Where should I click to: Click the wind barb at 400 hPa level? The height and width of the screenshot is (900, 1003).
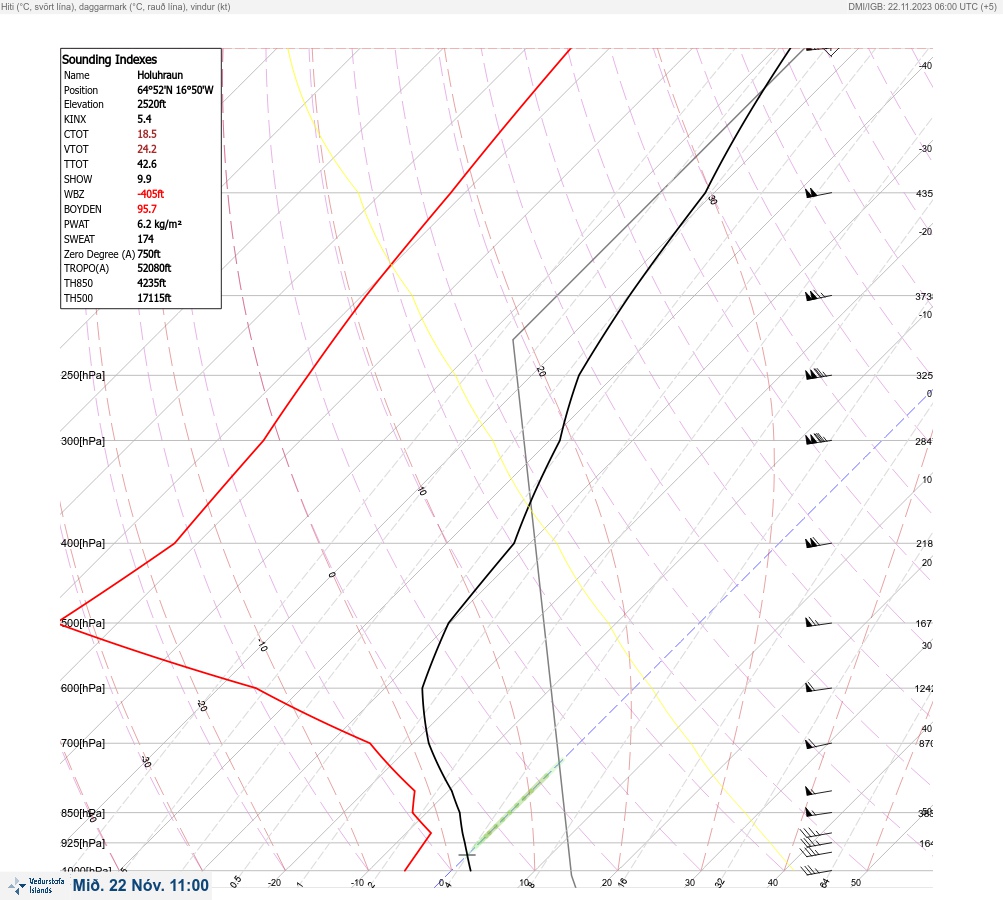coord(818,542)
